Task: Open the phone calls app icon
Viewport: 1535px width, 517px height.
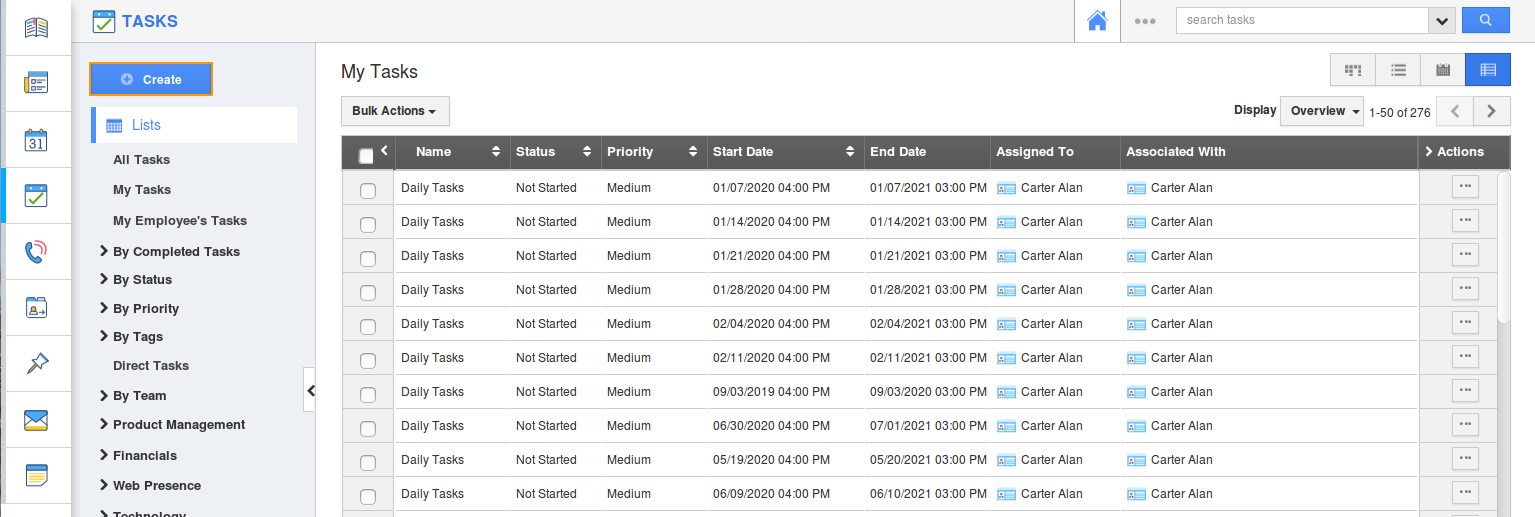Action: click(x=36, y=252)
